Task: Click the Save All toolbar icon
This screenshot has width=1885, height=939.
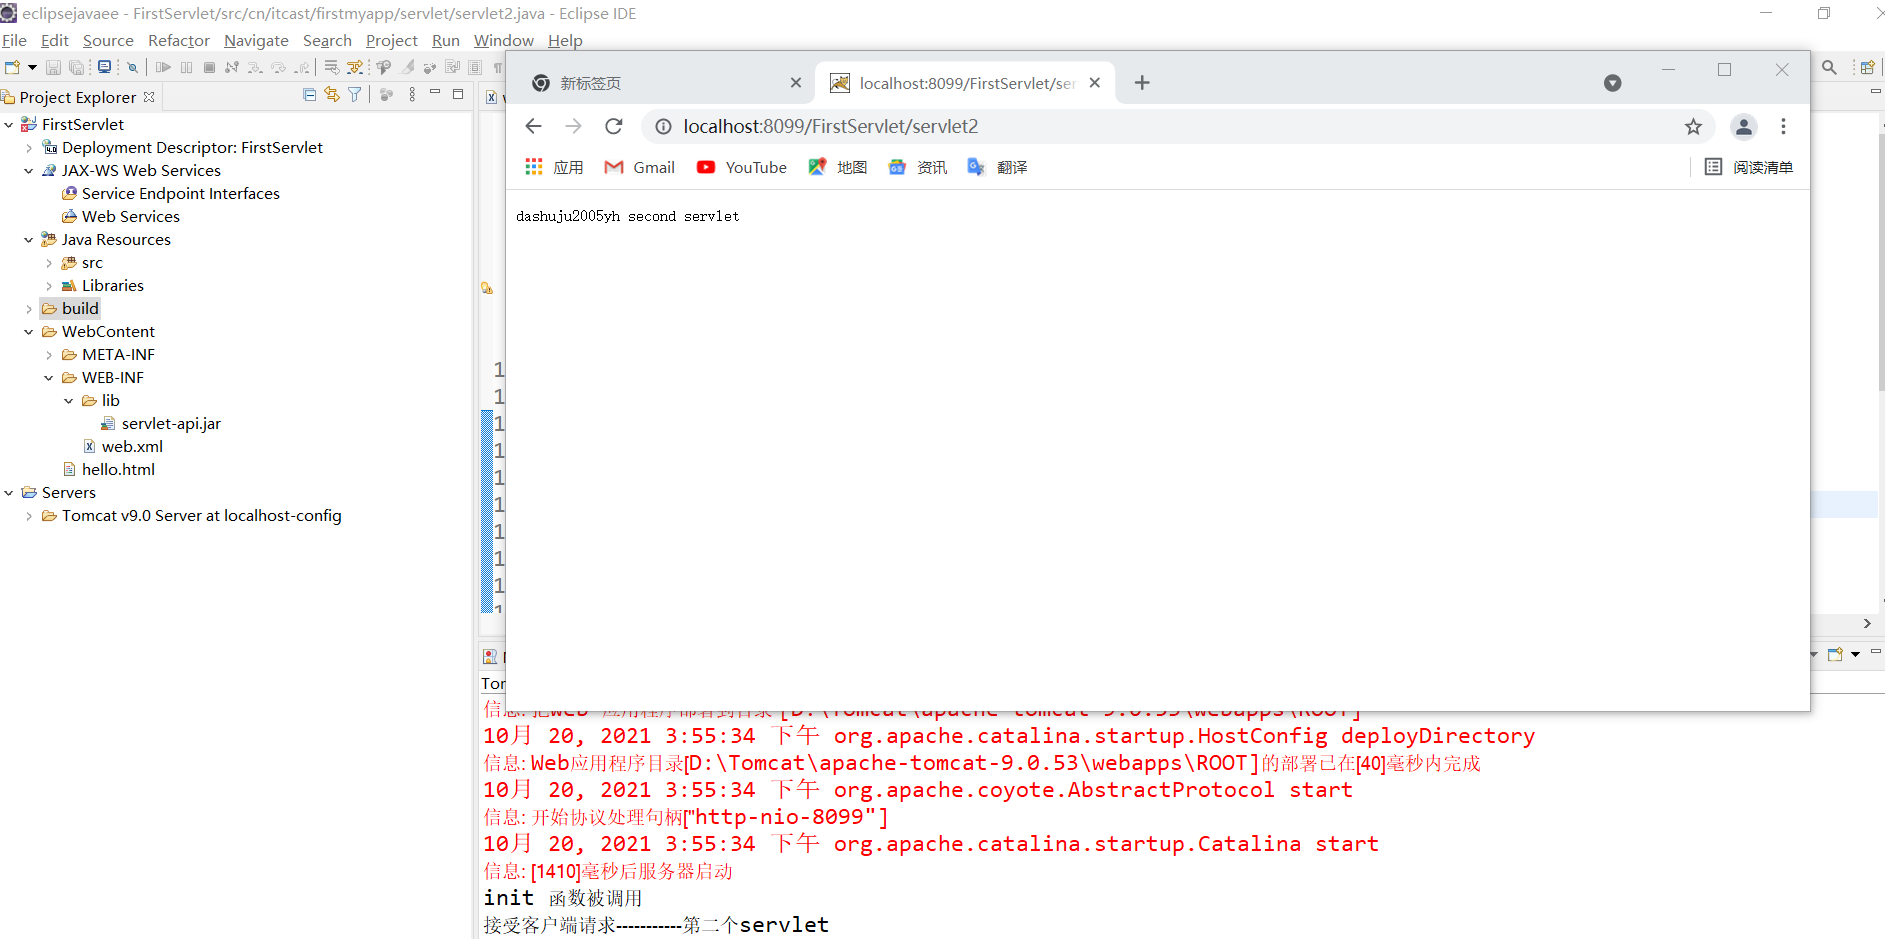Action: [76, 67]
